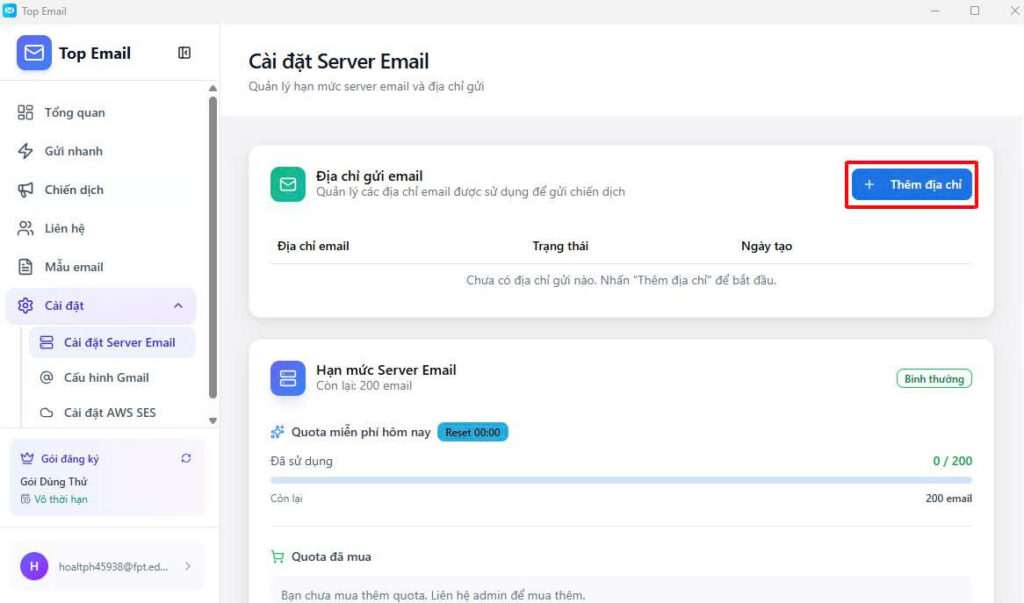This screenshot has width=1024, height=603.
Task: Click Mẫu email document icon
Action: pyautogui.click(x=25, y=267)
